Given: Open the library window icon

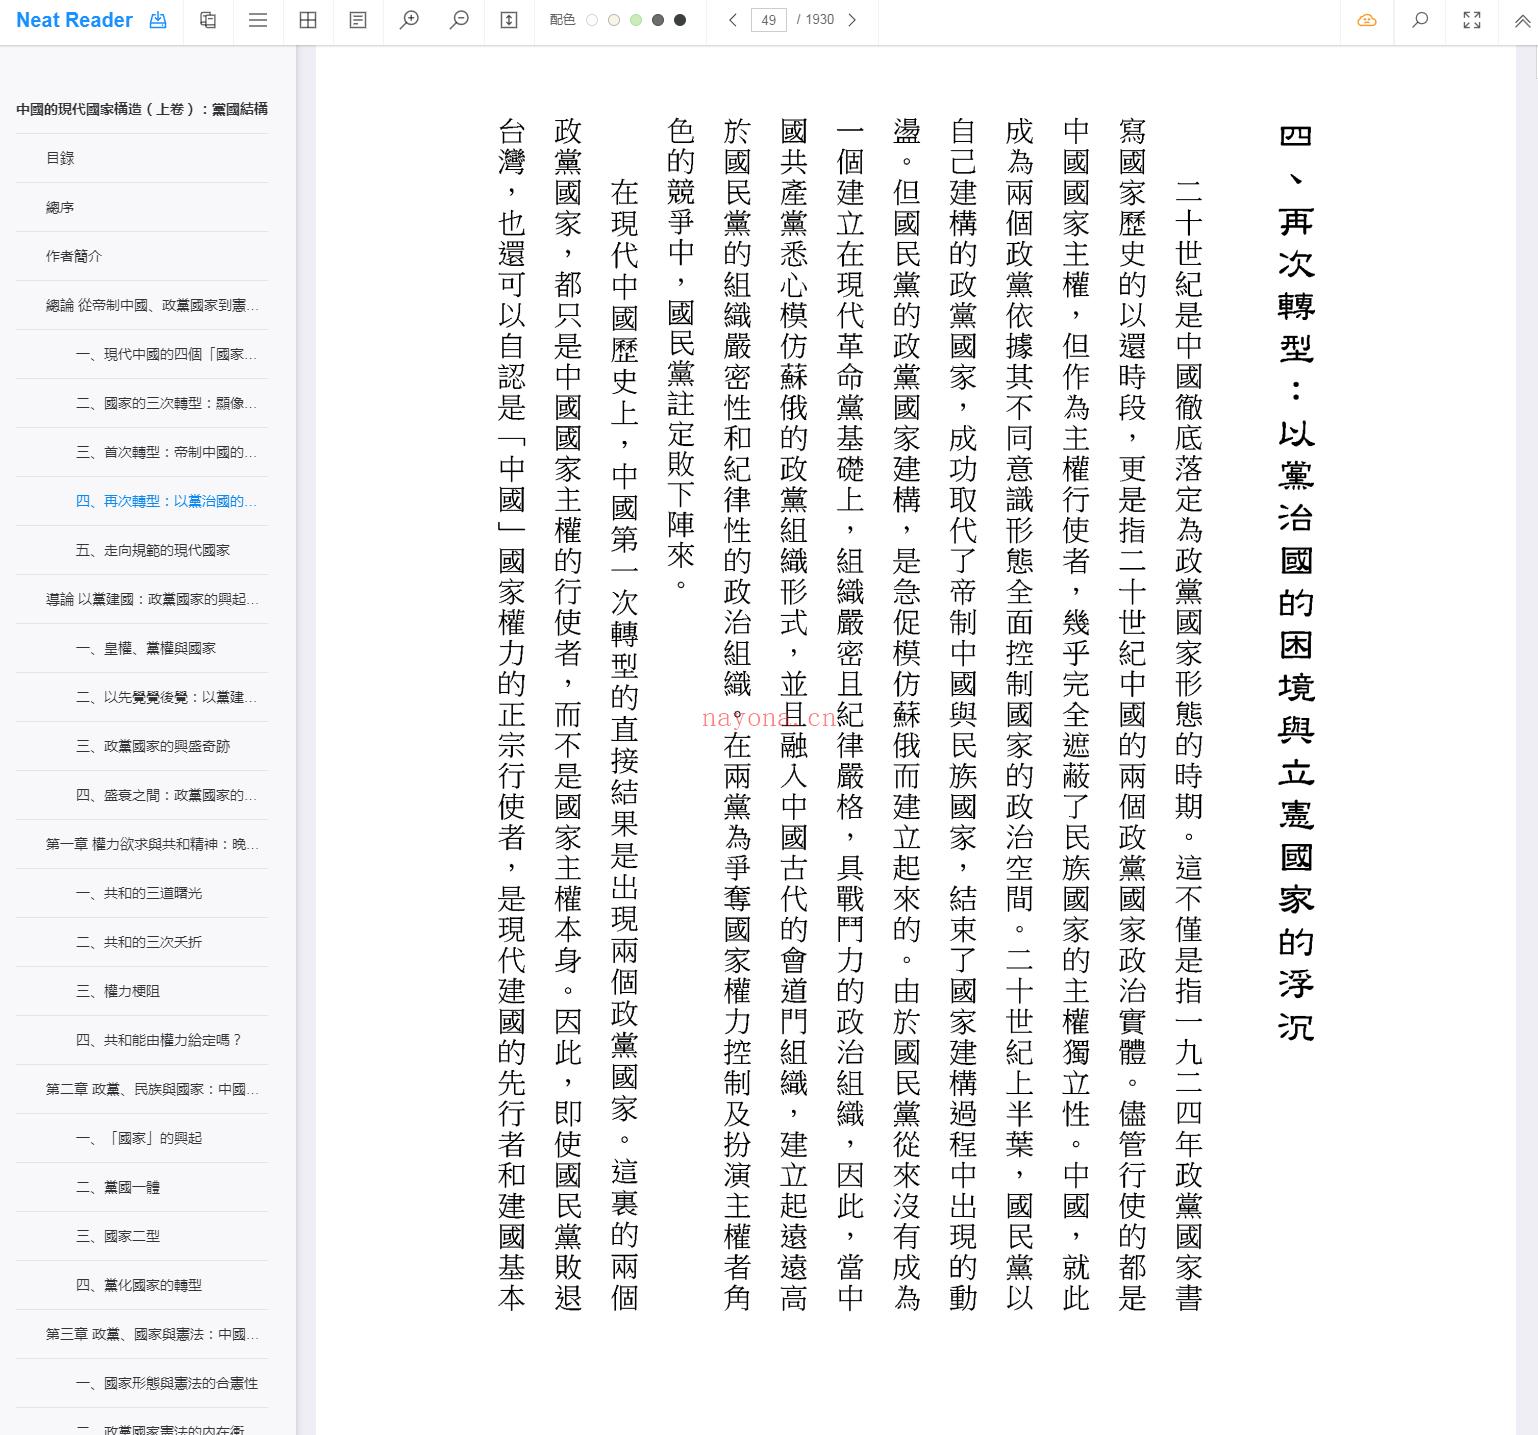Looking at the screenshot, I should pyautogui.click(x=208, y=20).
